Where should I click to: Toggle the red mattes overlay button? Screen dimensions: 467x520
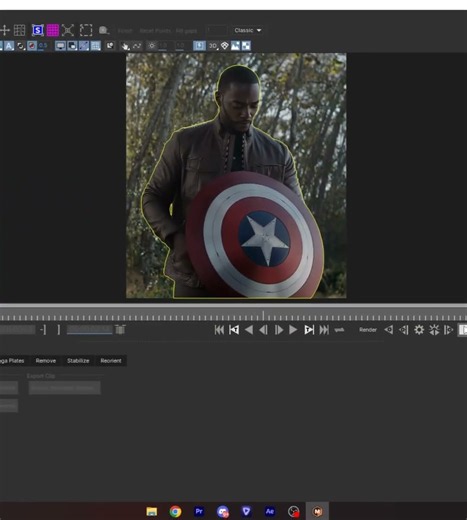(x=32, y=46)
